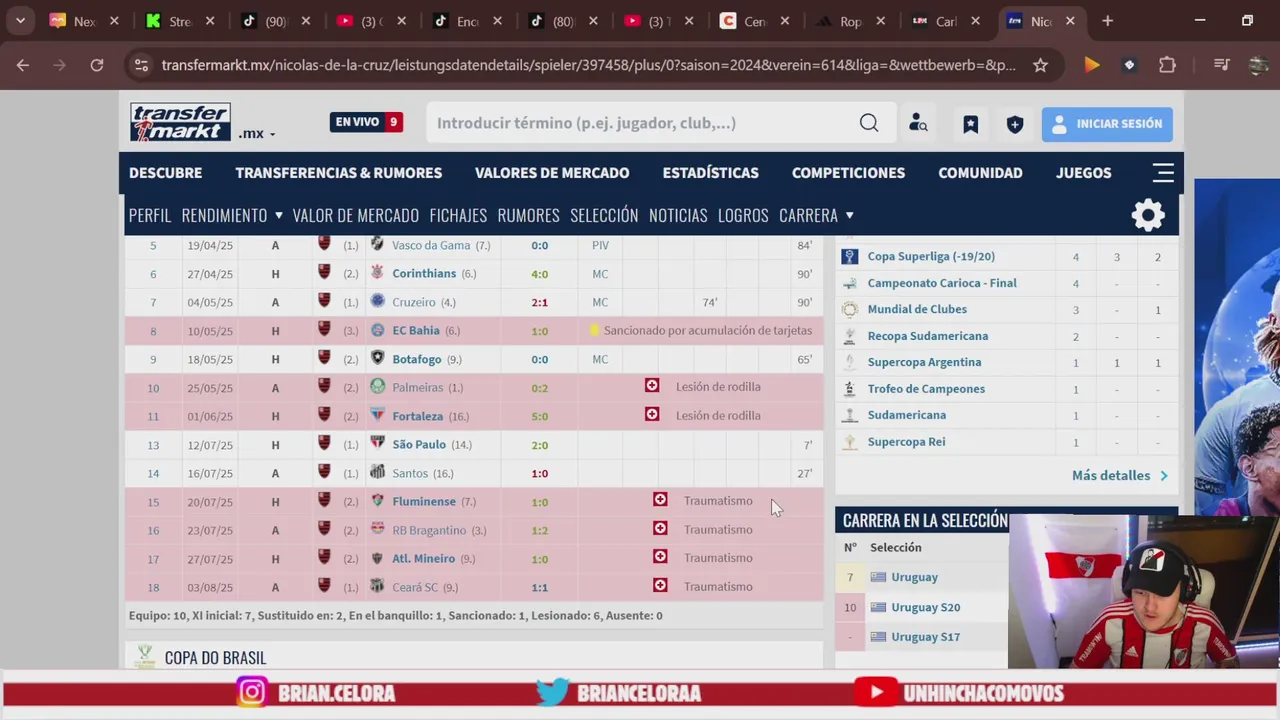1280x720 pixels.
Task: Open the browser extensions puzzle icon
Action: click(1167, 65)
